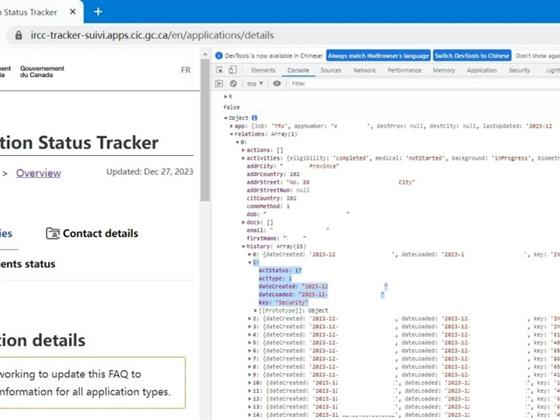Expand the activities object entry

244,158
